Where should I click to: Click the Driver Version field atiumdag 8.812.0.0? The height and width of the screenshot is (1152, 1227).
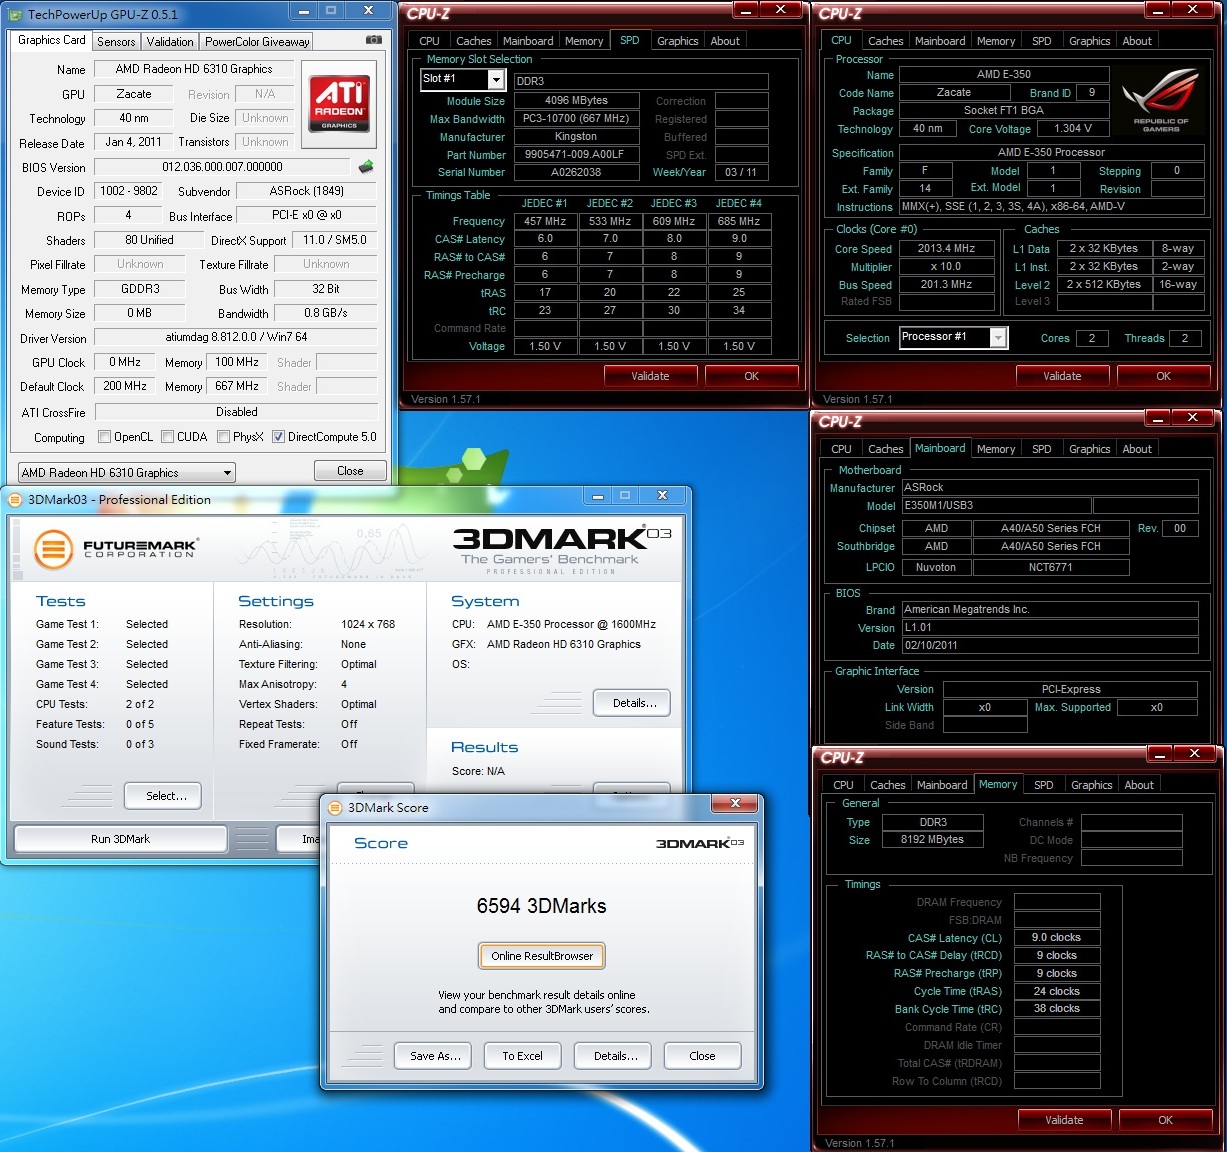236,337
